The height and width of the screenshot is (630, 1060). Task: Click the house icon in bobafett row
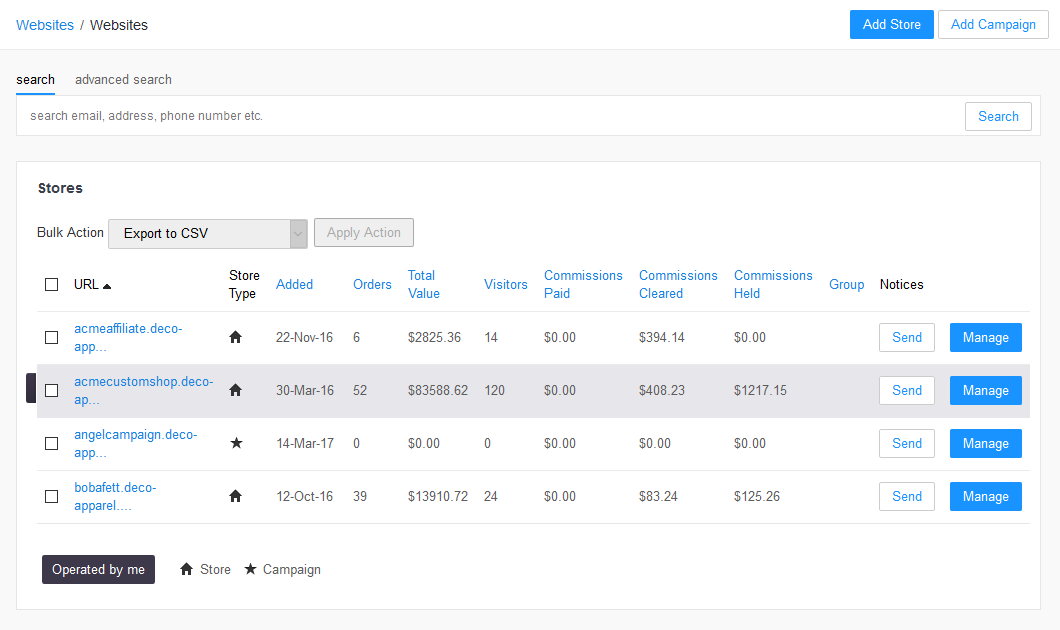click(x=235, y=495)
